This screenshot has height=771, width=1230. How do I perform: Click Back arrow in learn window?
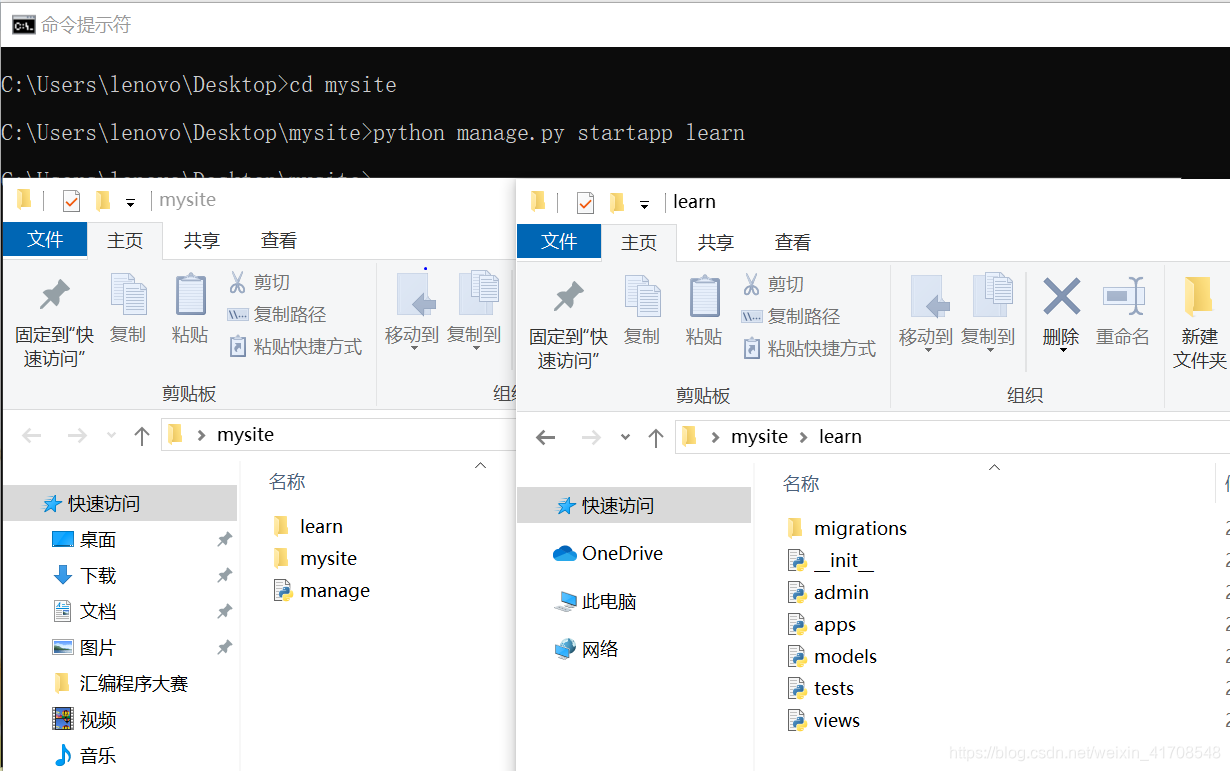pyautogui.click(x=546, y=437)
